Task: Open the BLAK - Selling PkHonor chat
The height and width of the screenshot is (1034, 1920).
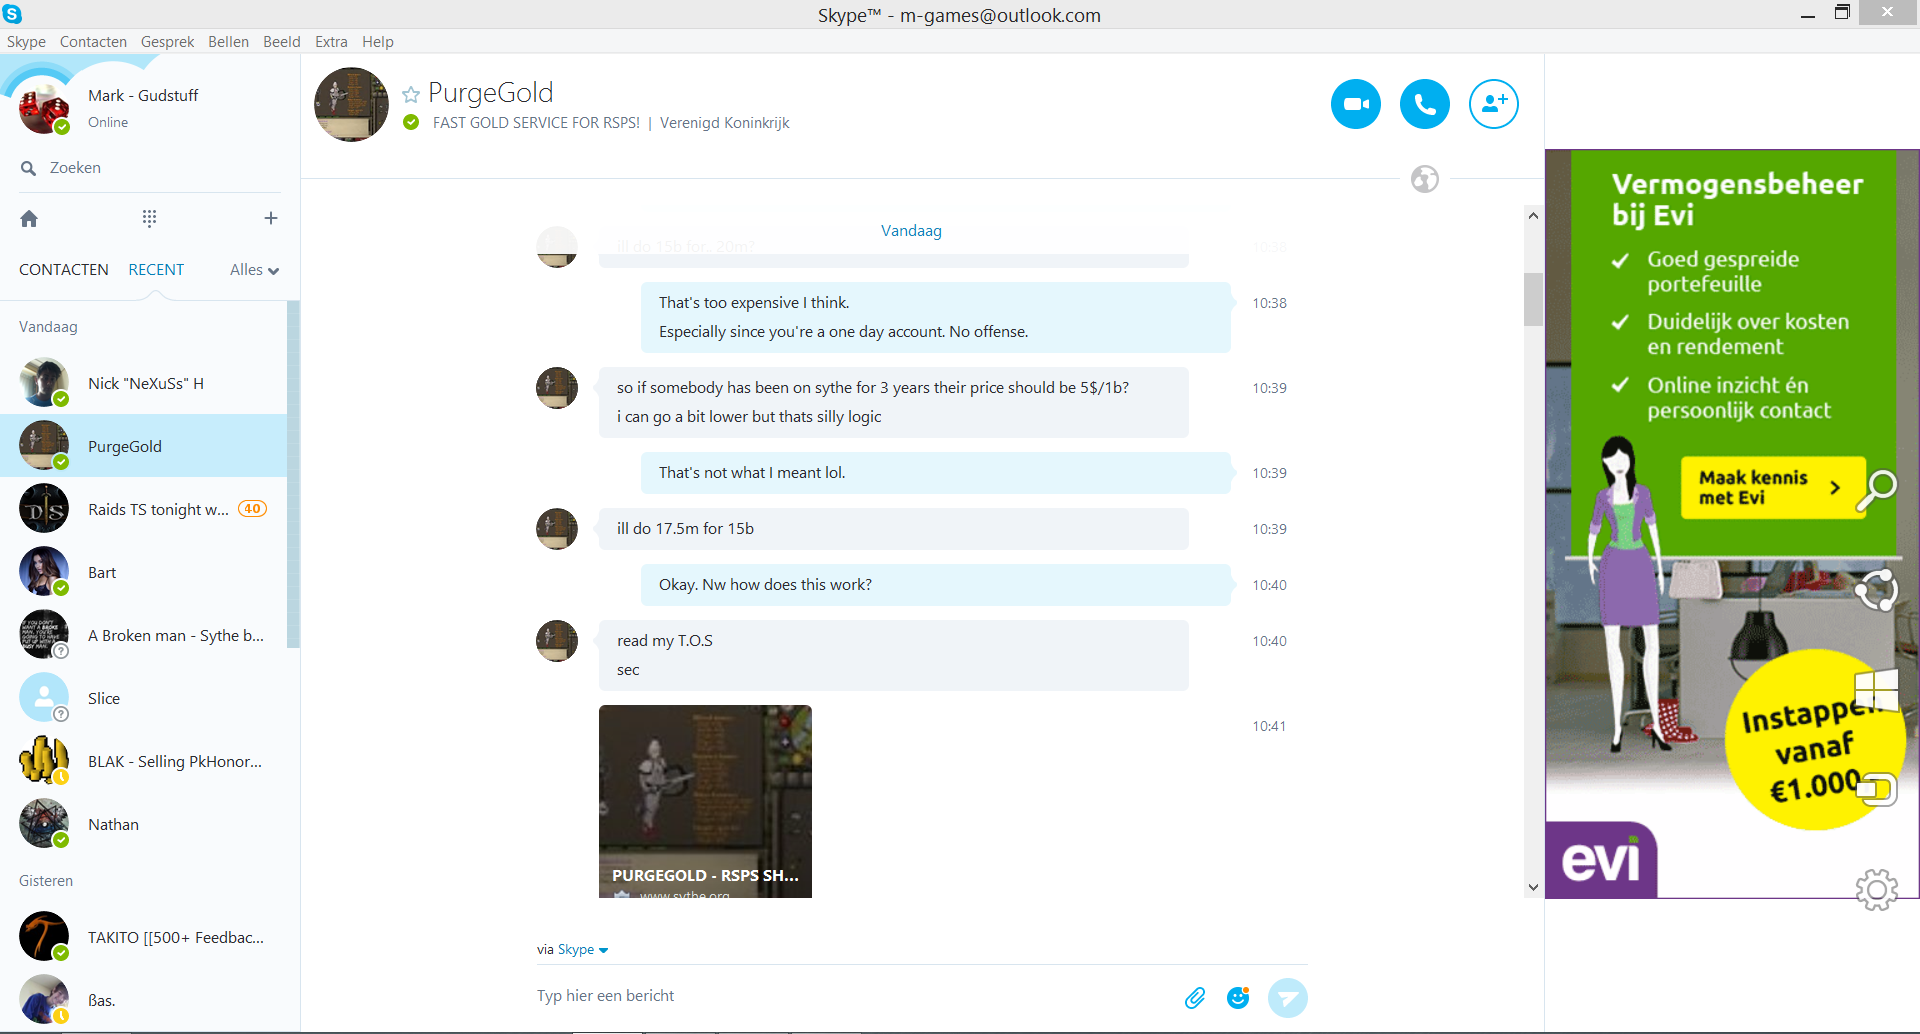Action: pyautogui.click(x=144, y=761)
